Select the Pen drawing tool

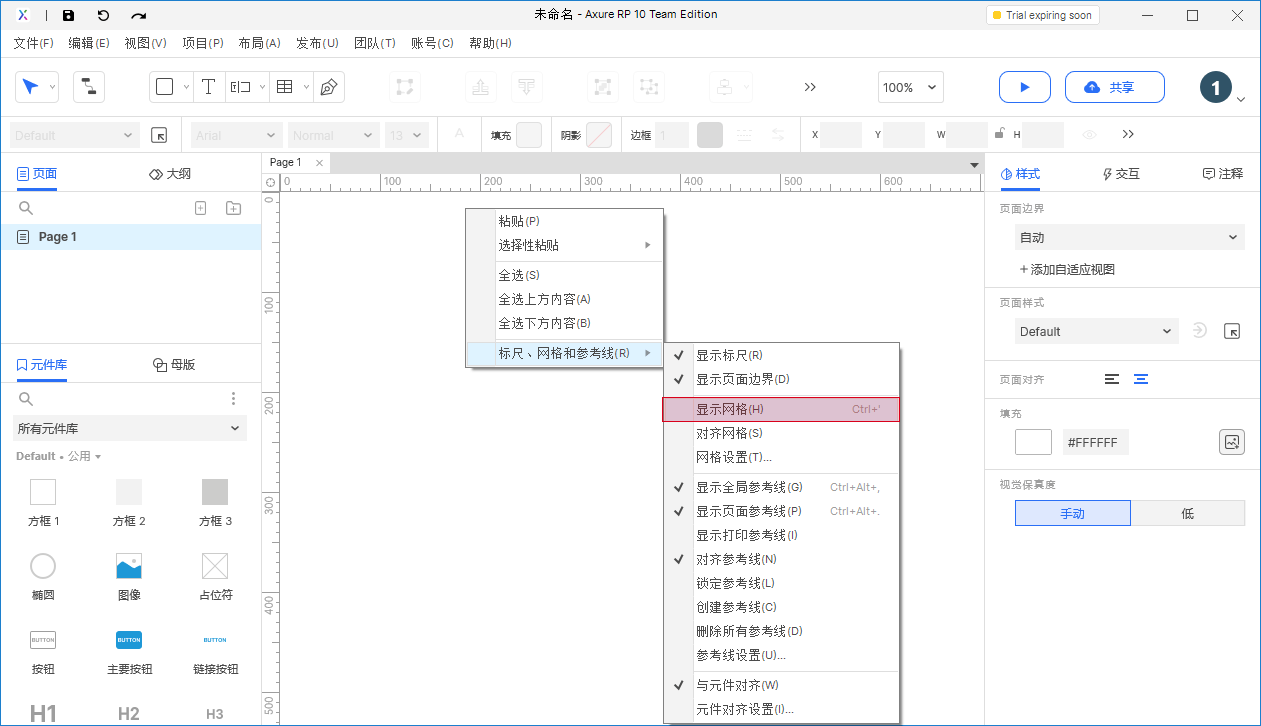coord(328,87)
